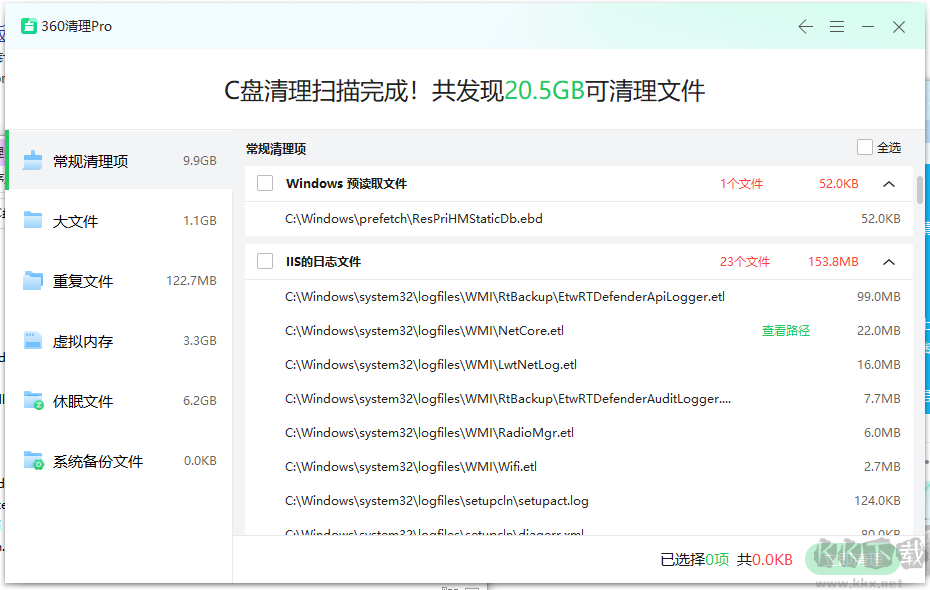Close the 360清理Pro window

(899, 27)
